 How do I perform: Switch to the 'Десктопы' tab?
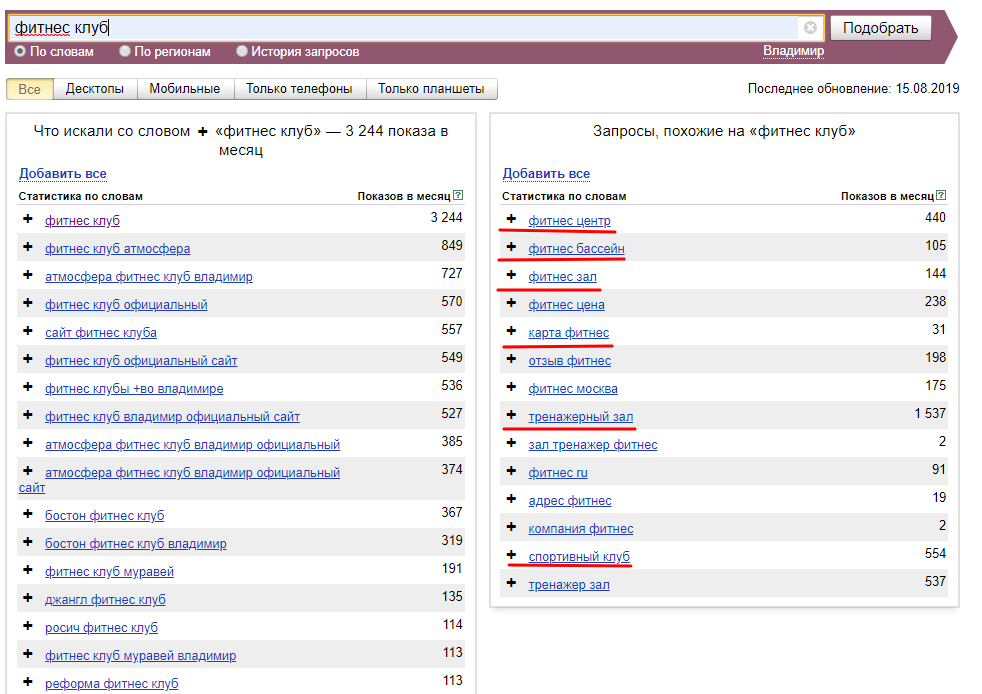click(x=95, y=89)
